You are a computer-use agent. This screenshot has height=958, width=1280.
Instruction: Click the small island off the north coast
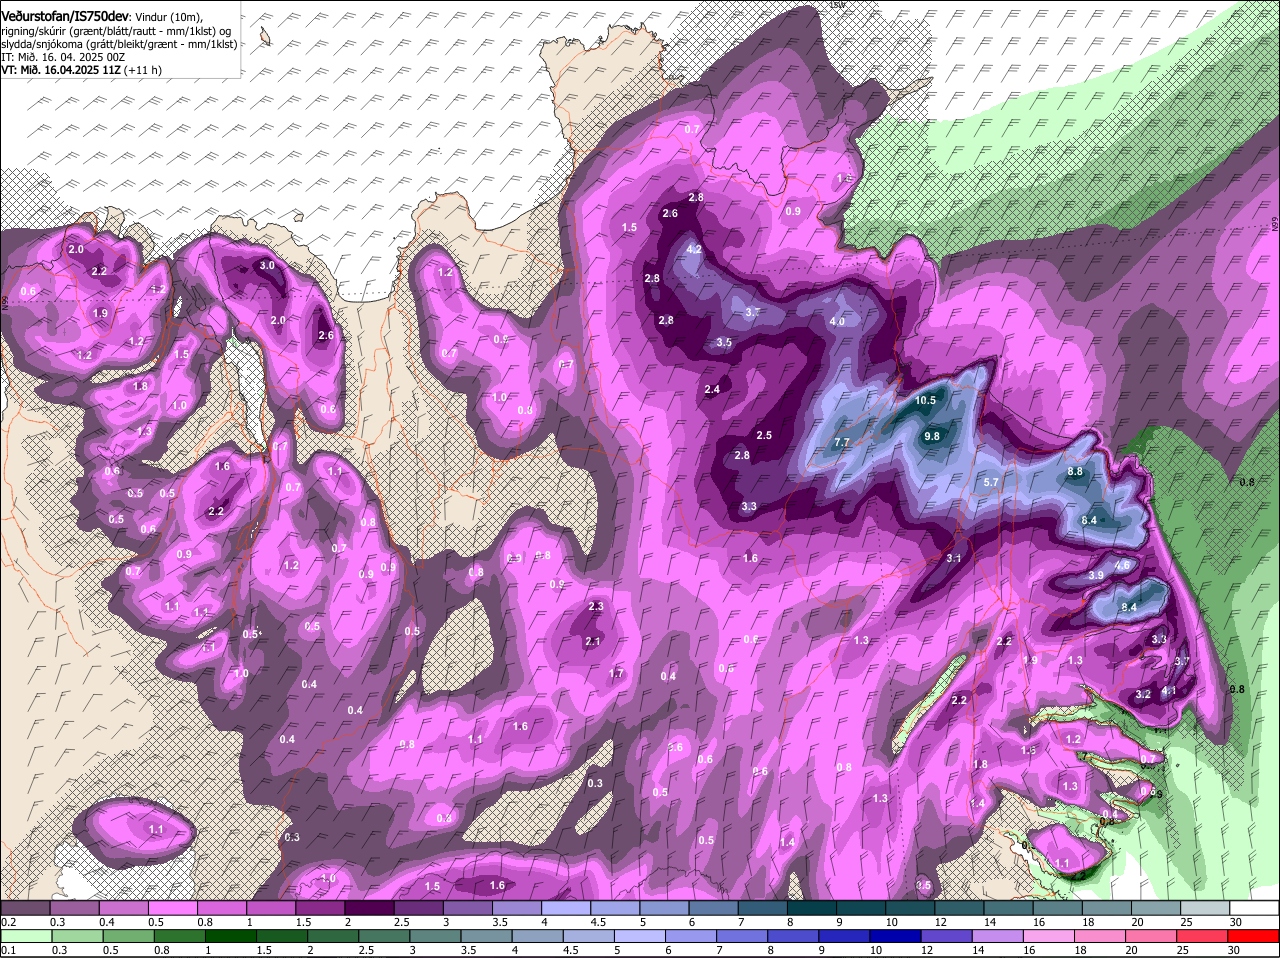point(265,37)
